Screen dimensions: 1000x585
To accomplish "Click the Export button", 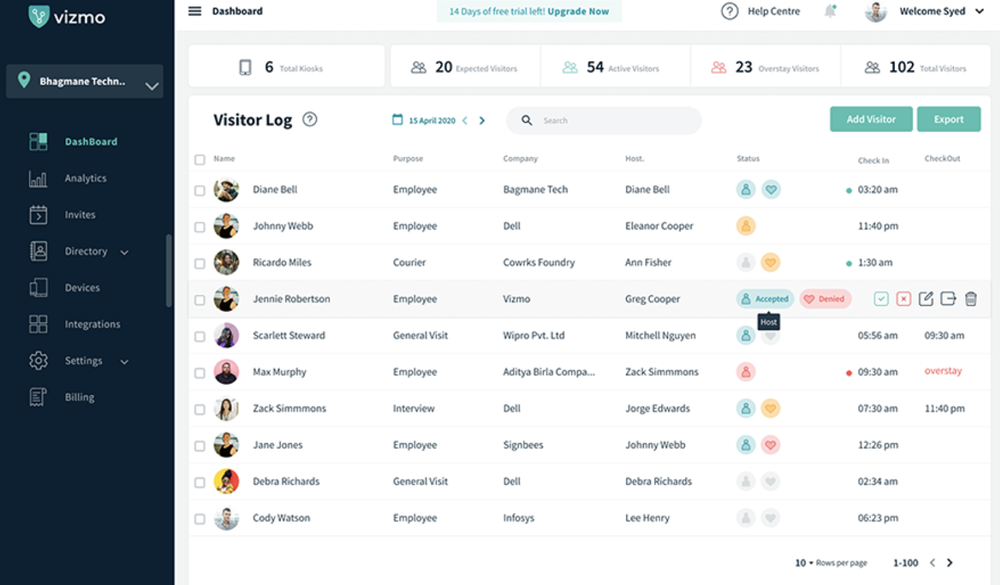I will (x=948, y=119).
